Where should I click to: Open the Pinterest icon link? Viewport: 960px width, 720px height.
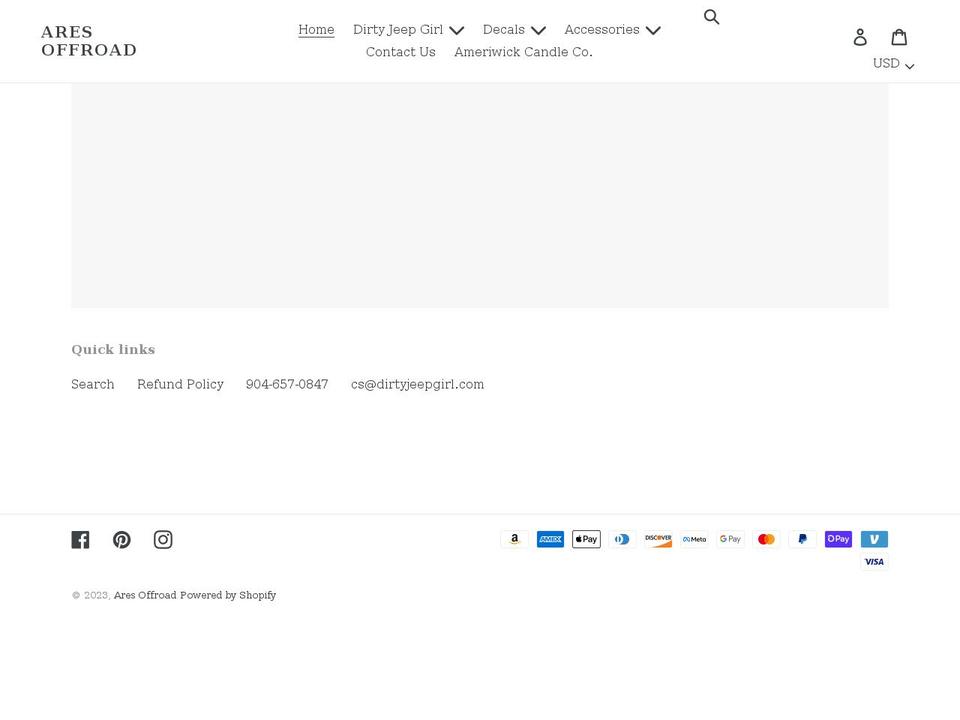122,539
